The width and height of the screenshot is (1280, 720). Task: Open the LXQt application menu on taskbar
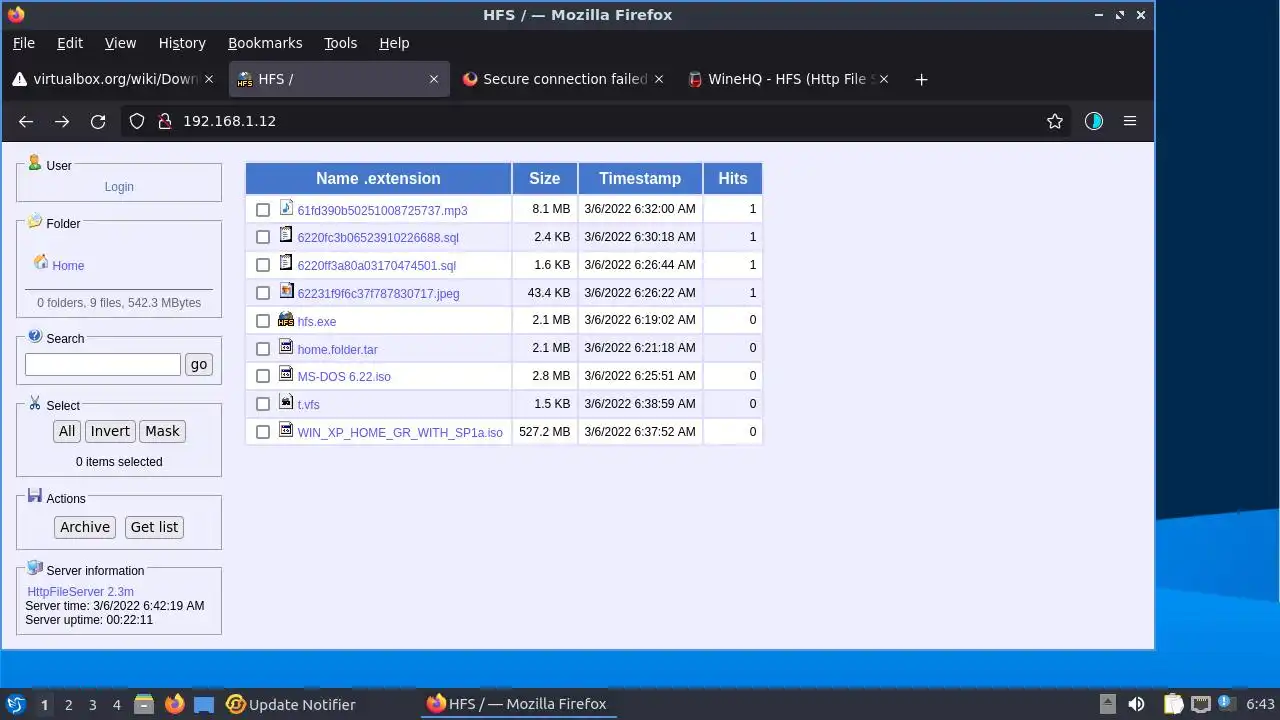click(15, 704)
